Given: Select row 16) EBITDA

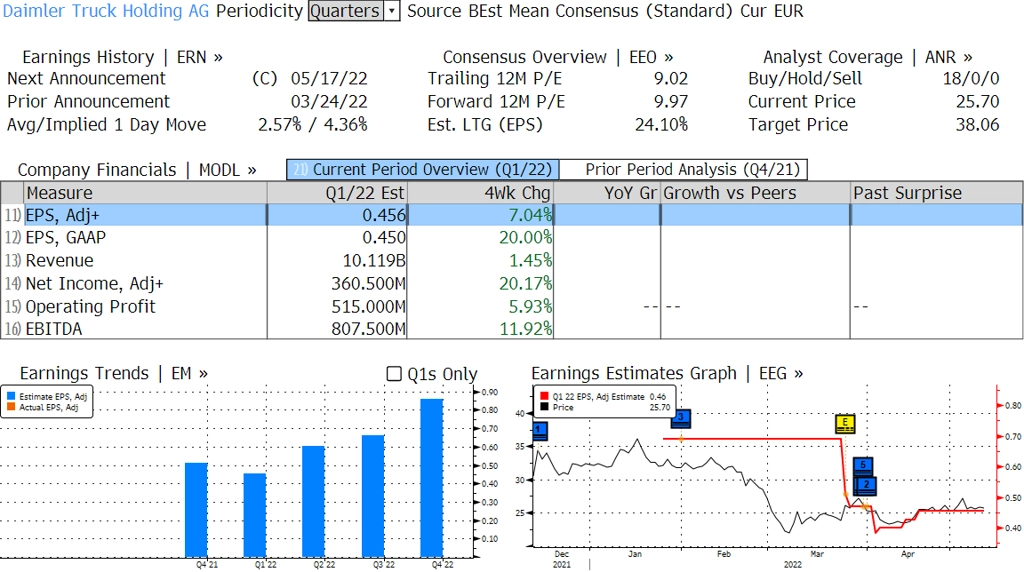Looking at the screenshot, I should [x=512, y=328].
